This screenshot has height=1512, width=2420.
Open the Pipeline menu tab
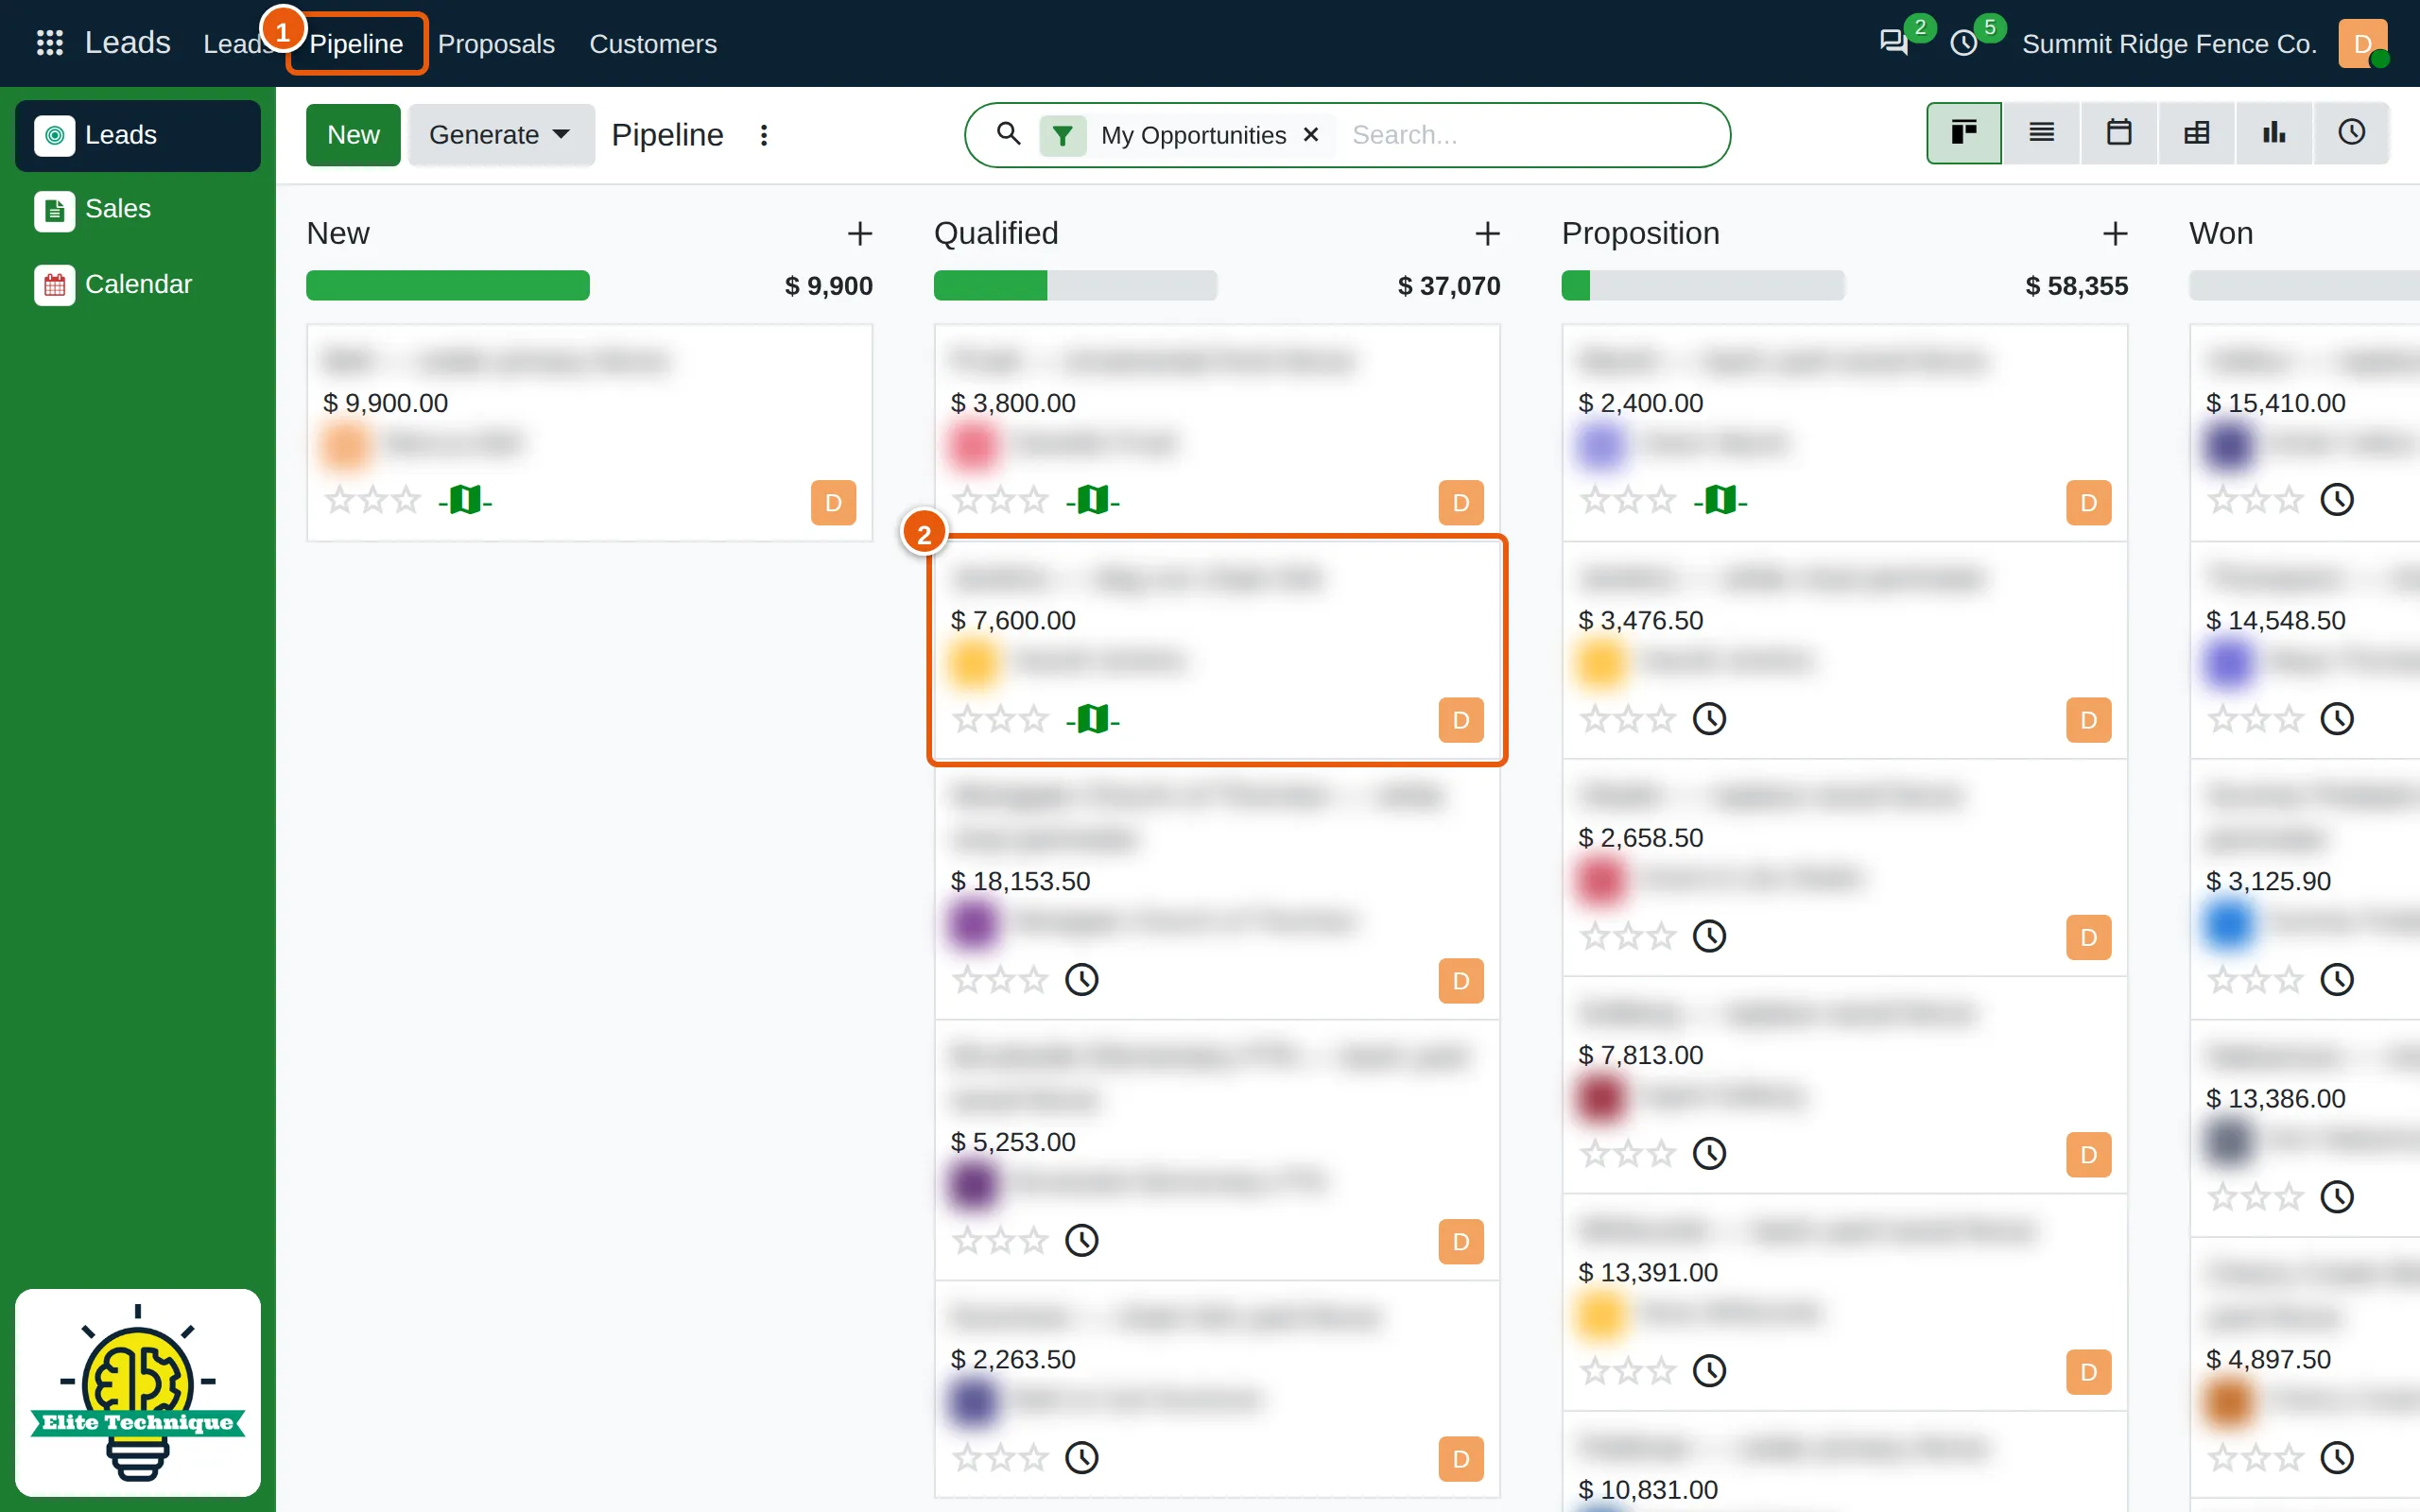[356, 44]
